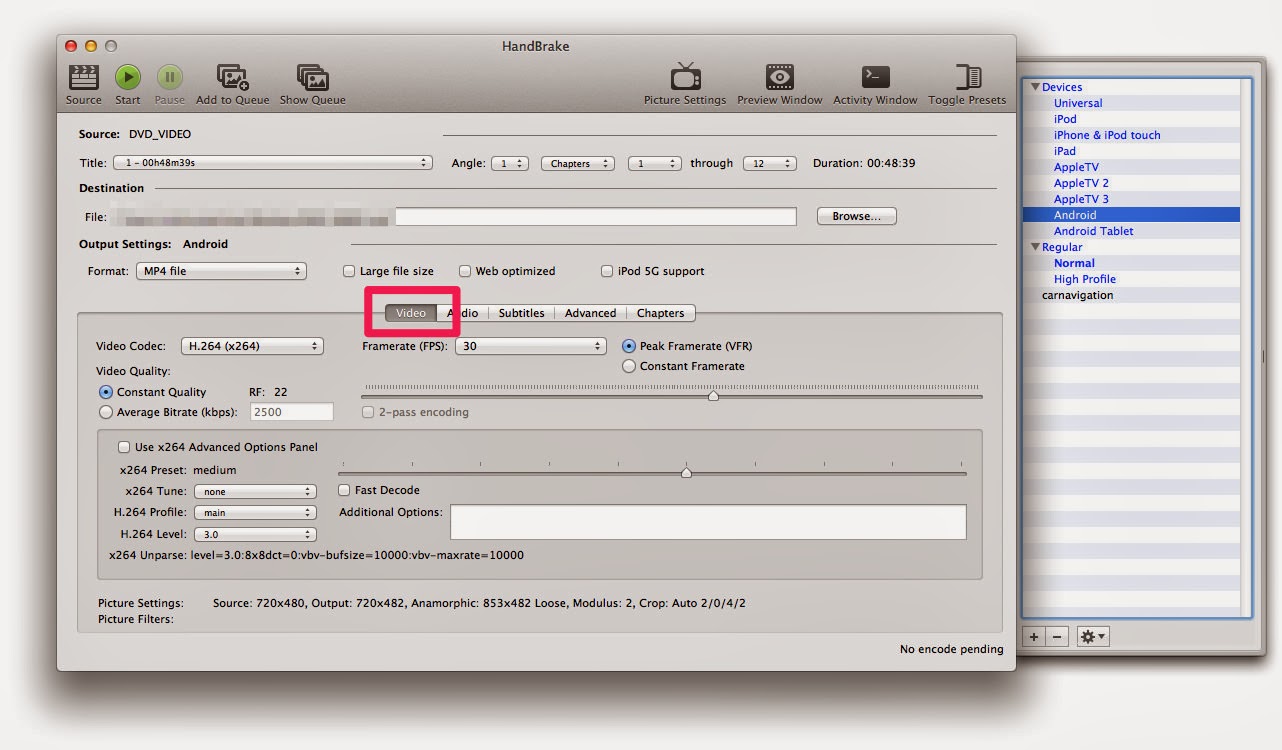Select the High Profile preset

point(1085,279)
